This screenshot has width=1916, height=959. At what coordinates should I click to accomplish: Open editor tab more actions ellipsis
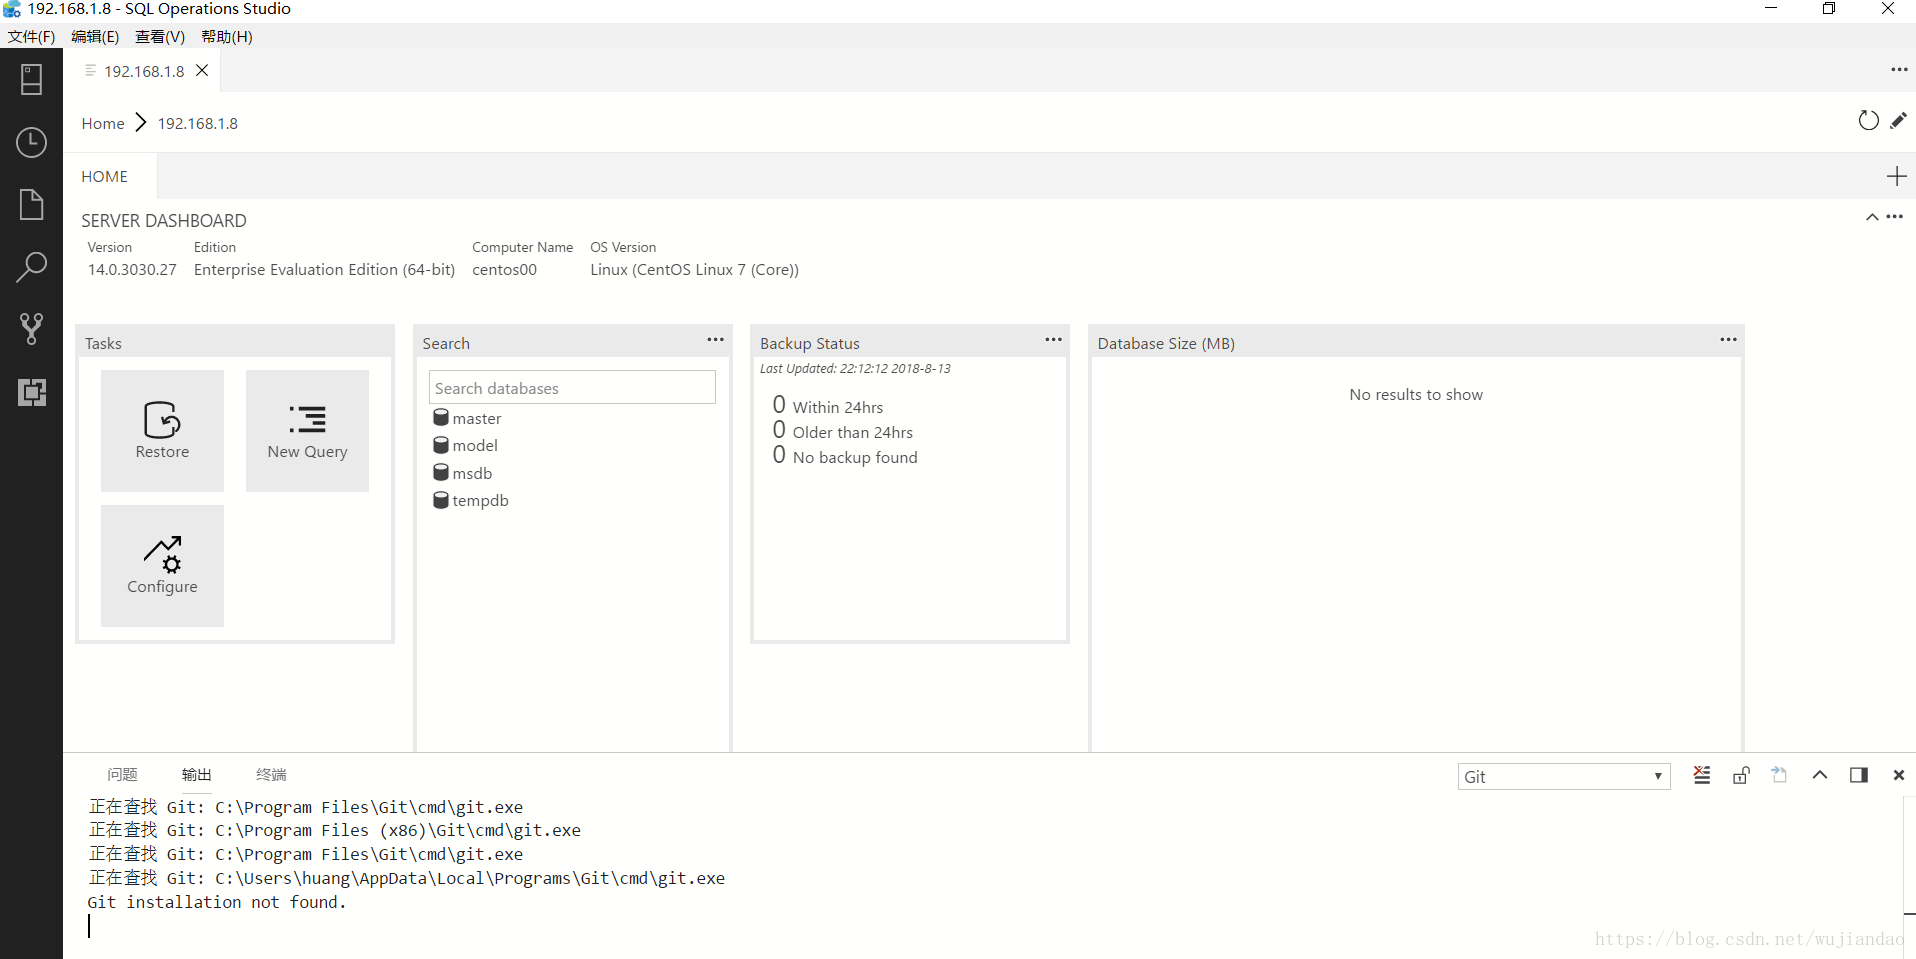point(1899,70)
